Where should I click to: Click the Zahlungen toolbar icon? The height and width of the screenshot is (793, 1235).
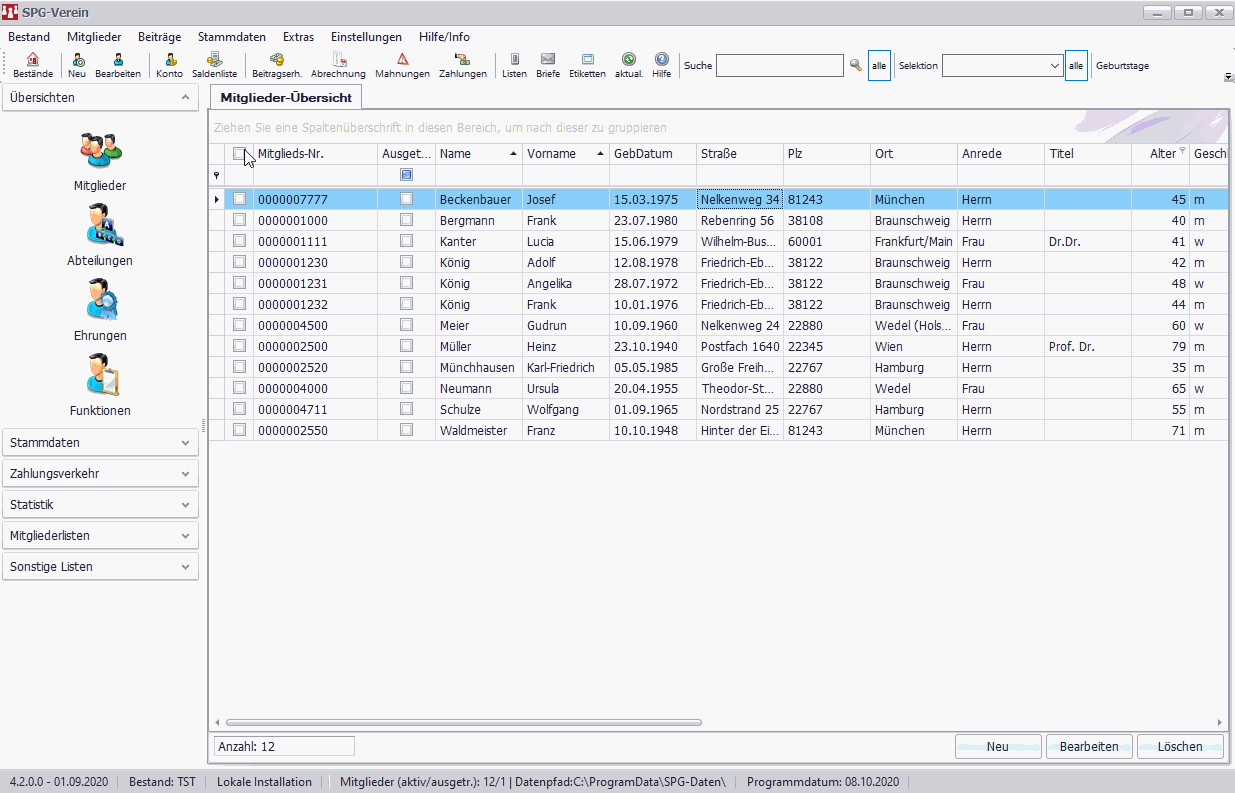click(462, 65)
